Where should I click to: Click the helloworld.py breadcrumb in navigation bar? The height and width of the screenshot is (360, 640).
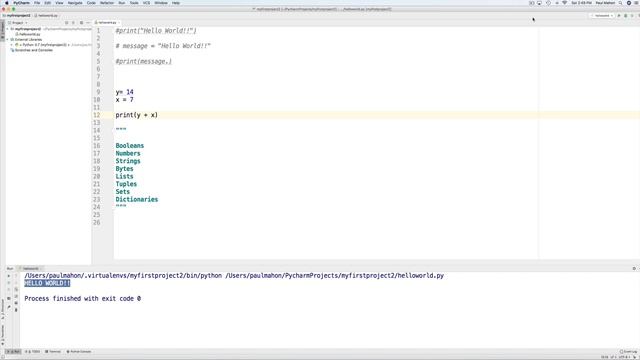(x=47, y=16)
